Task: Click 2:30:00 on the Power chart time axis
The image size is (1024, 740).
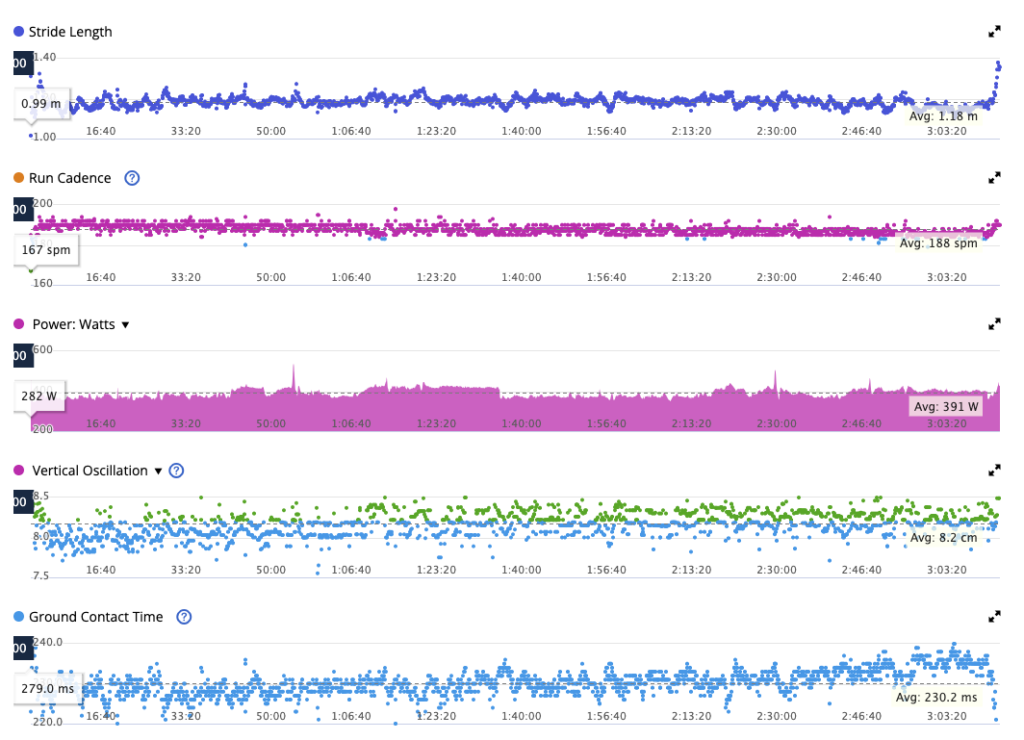Action: [776, 424]
